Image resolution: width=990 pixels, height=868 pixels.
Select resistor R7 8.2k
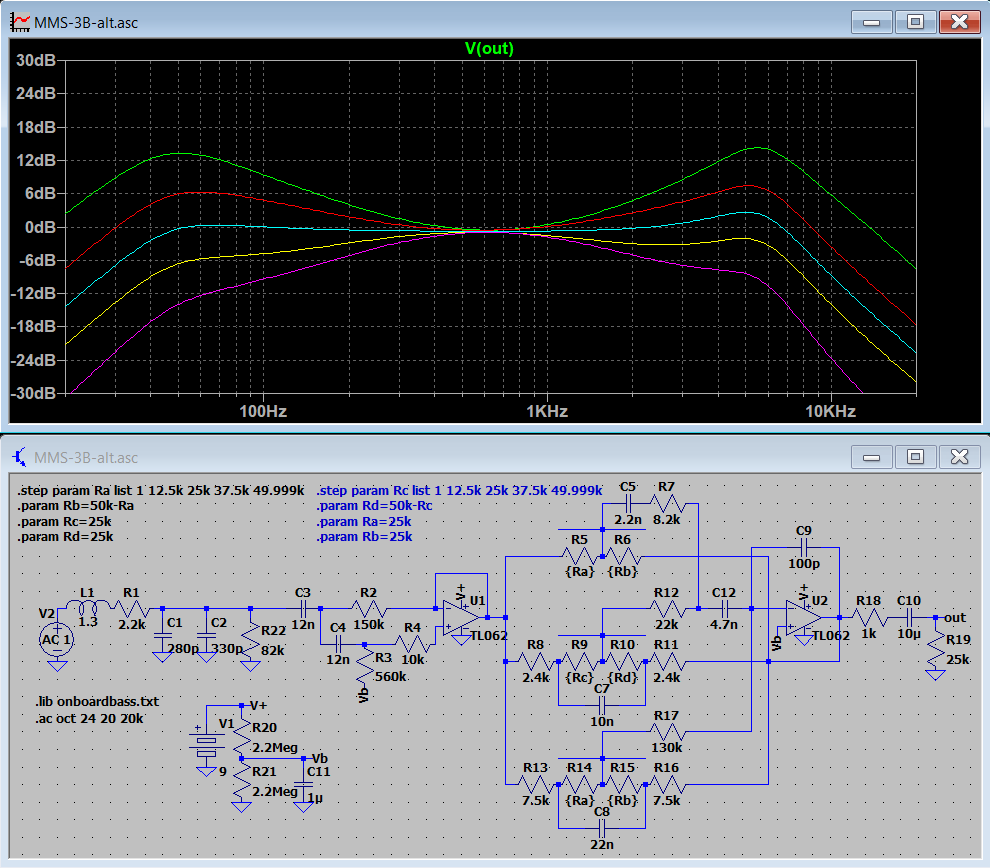click(667, 503)
